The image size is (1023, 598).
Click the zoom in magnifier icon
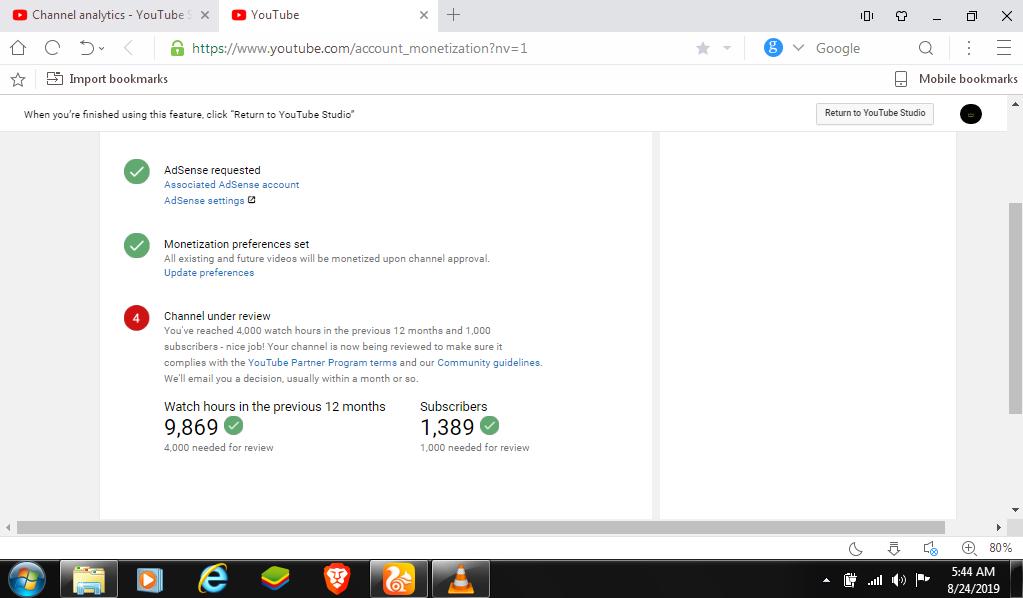[x=969, y=548]
